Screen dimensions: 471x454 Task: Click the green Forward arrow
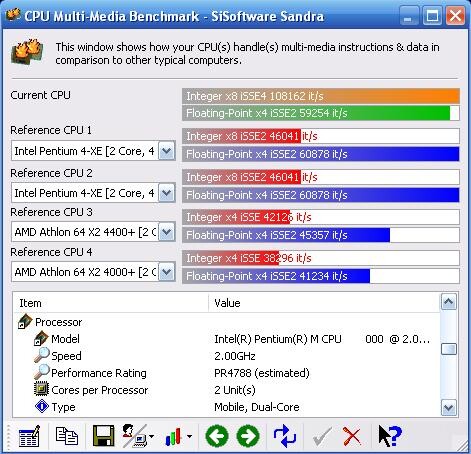pos(248,436)
